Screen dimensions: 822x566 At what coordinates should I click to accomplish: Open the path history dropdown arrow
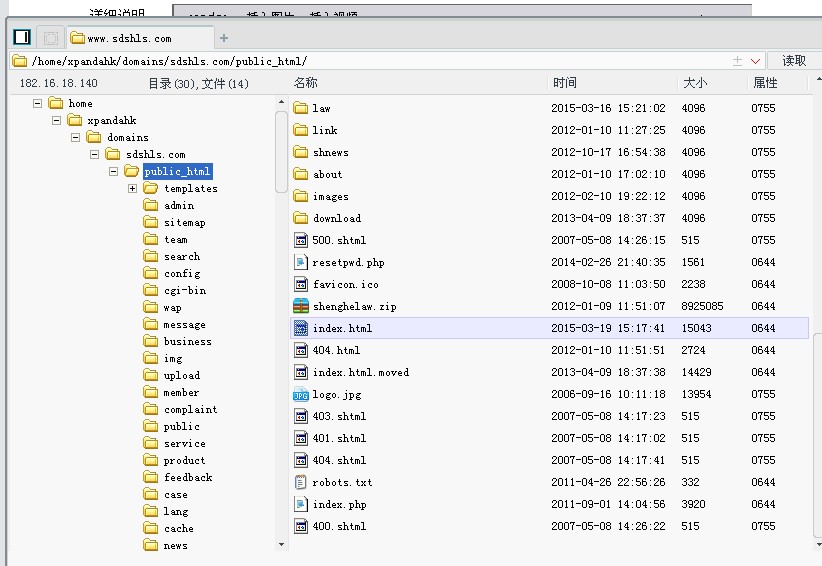click(755, 61)
